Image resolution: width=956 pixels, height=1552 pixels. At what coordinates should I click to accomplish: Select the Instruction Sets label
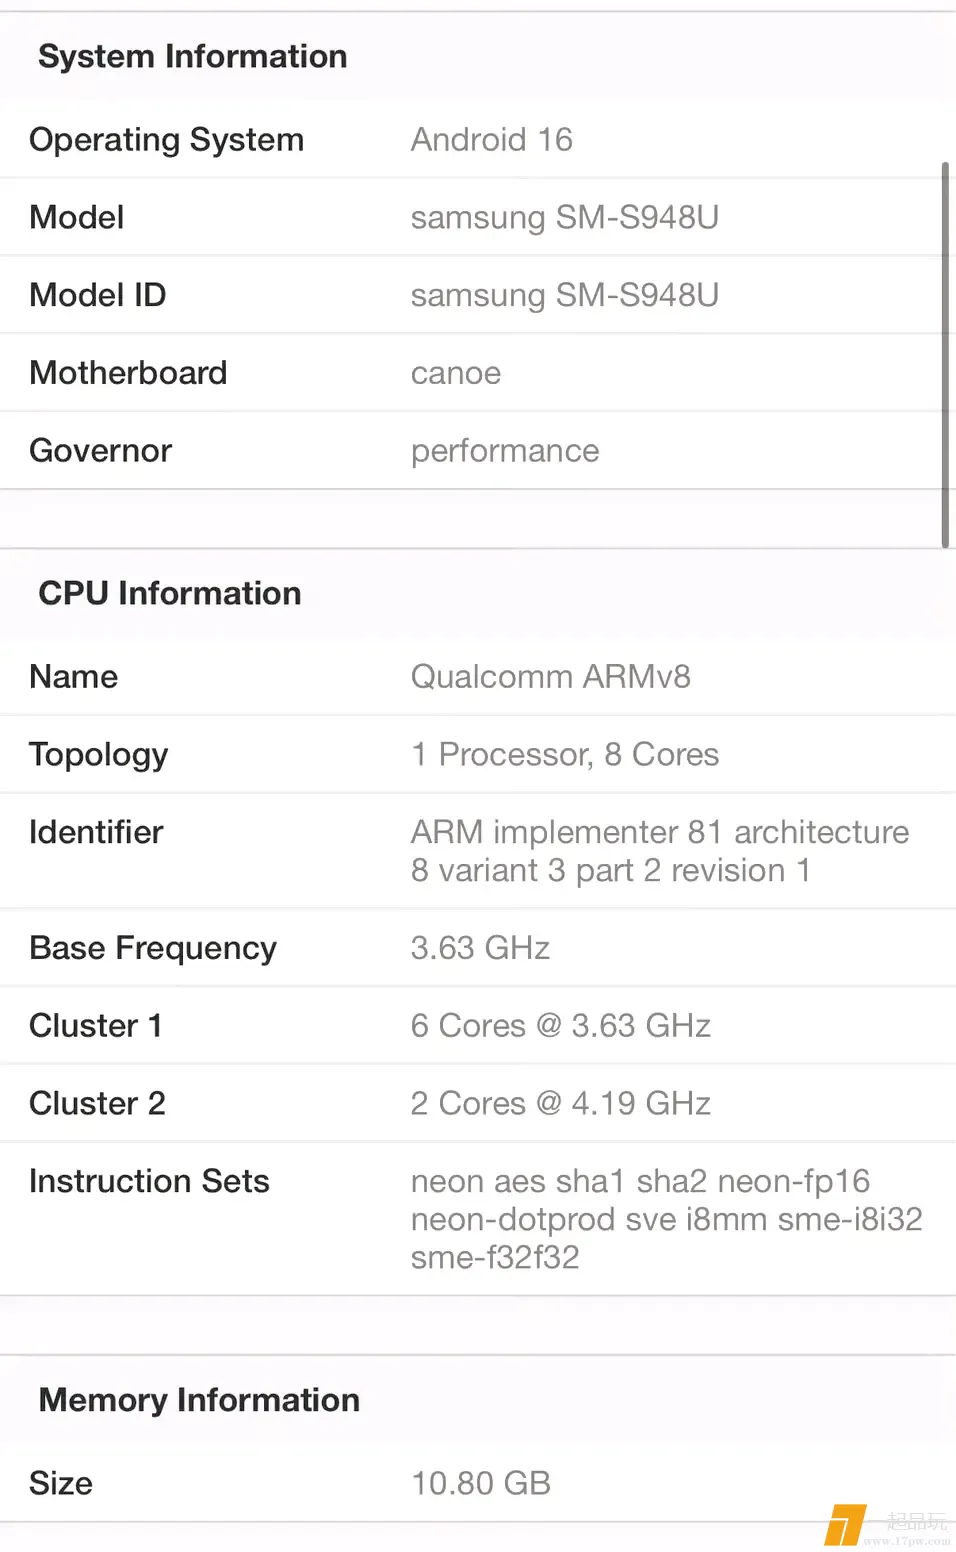click(x=149, y=1182)
